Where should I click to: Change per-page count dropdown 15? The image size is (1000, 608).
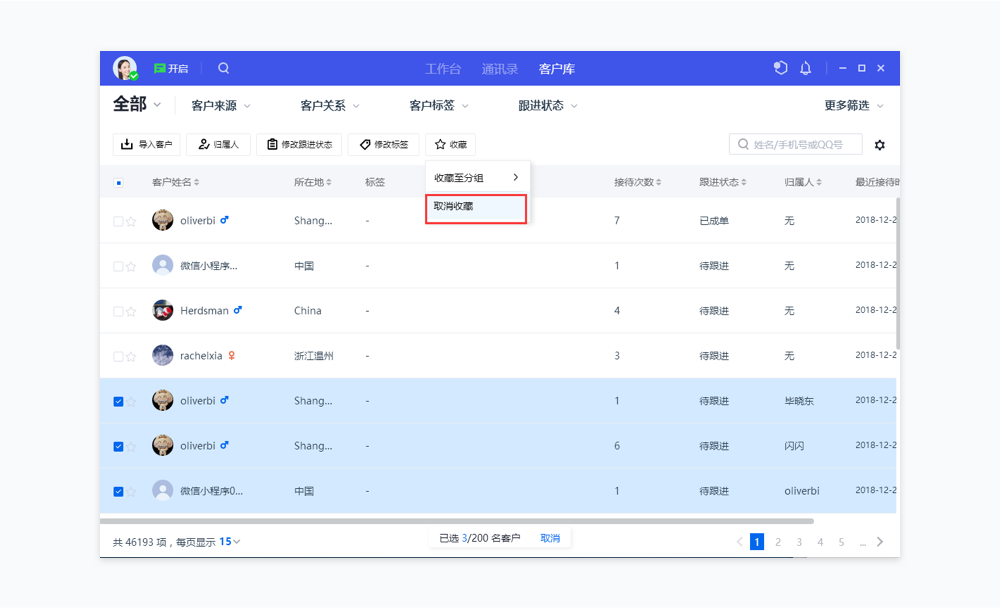point(230,542)
